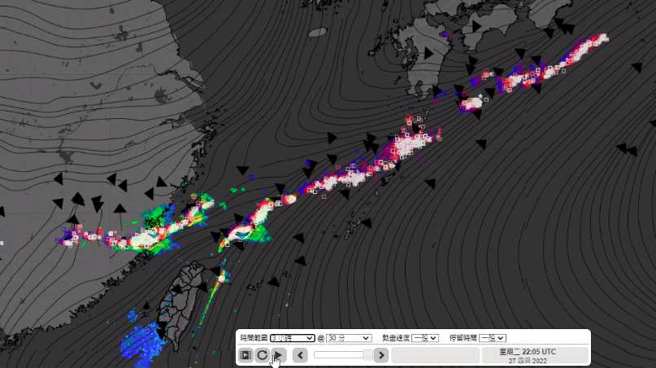This screenshot has height=368, width=656.
Task: Click the timeline progress slider track
Action: [340, 355]
